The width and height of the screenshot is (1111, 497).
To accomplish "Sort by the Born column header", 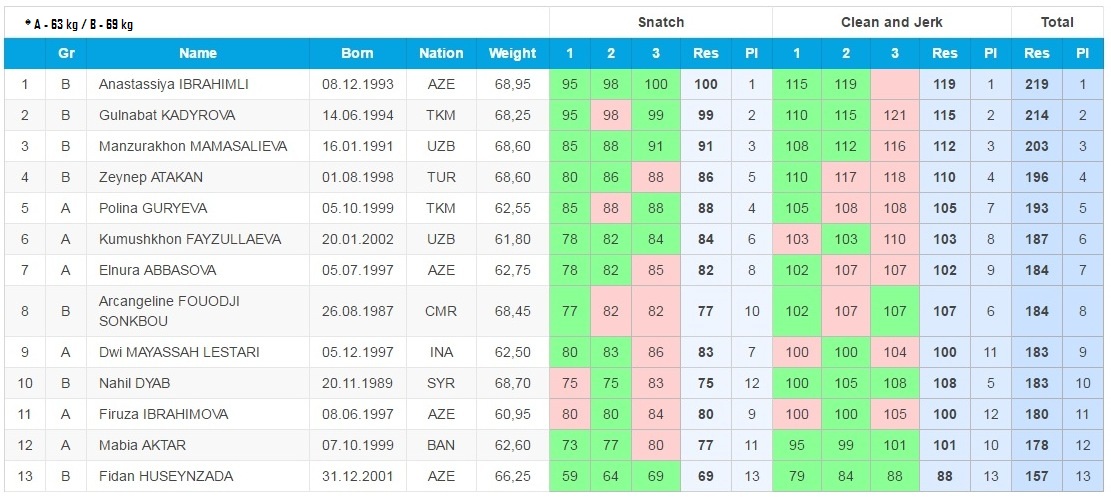I will pyautogui.click(x=357, y=54).
